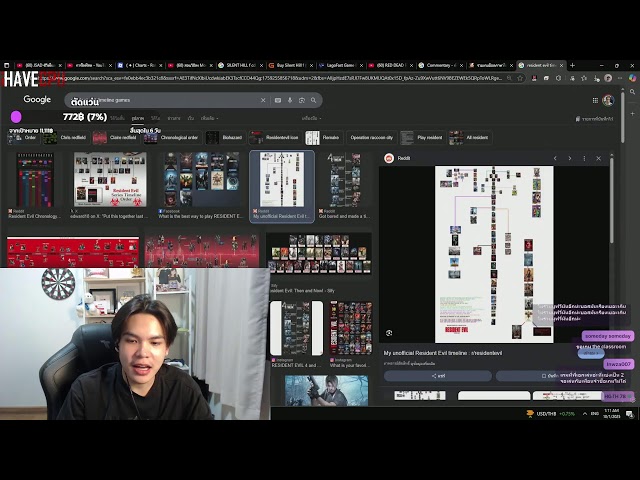The image size is (640, 480).
Task: Switch ENG input language indicator
Action: [595, 414]
